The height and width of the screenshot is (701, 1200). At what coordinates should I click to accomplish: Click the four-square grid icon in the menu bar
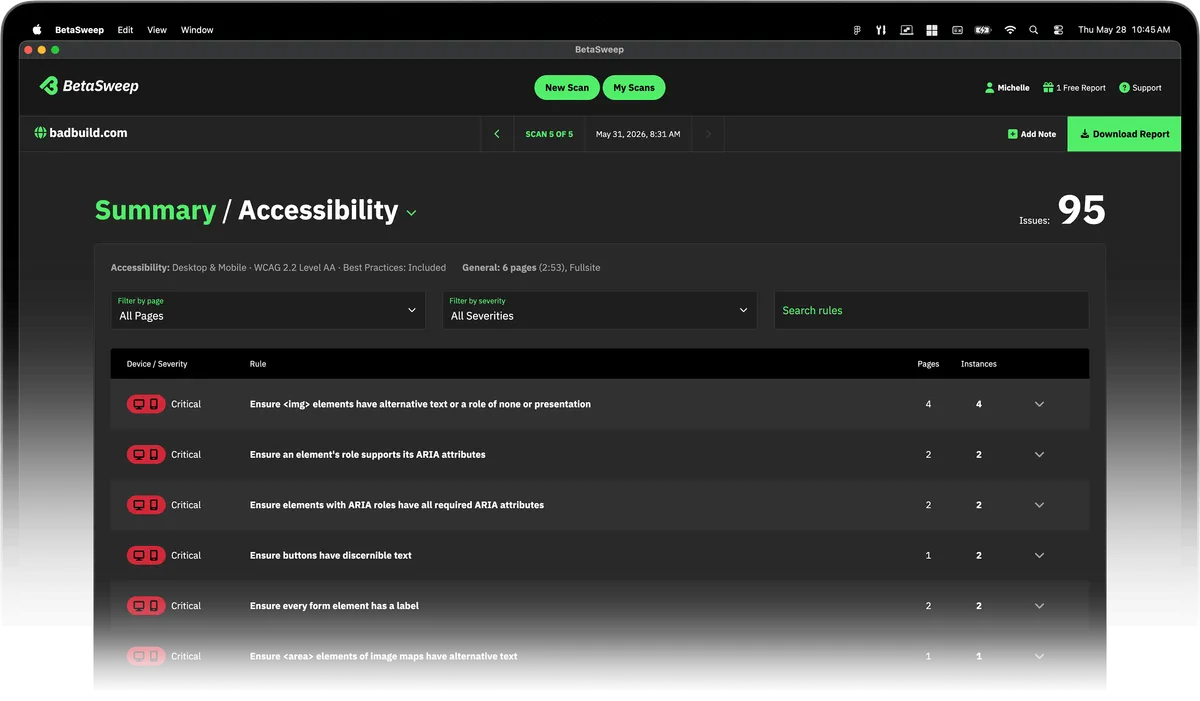pos(932,30)
